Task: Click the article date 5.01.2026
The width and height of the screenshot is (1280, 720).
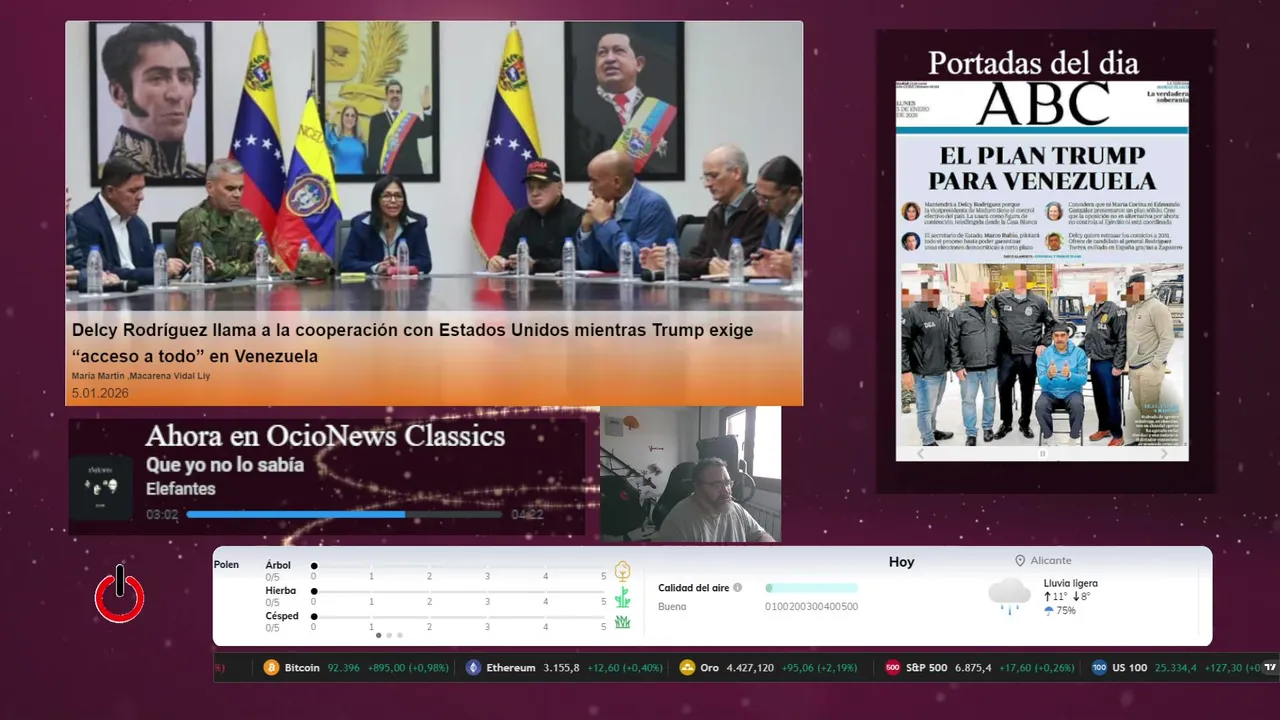Action: click(x=100, y=394)
